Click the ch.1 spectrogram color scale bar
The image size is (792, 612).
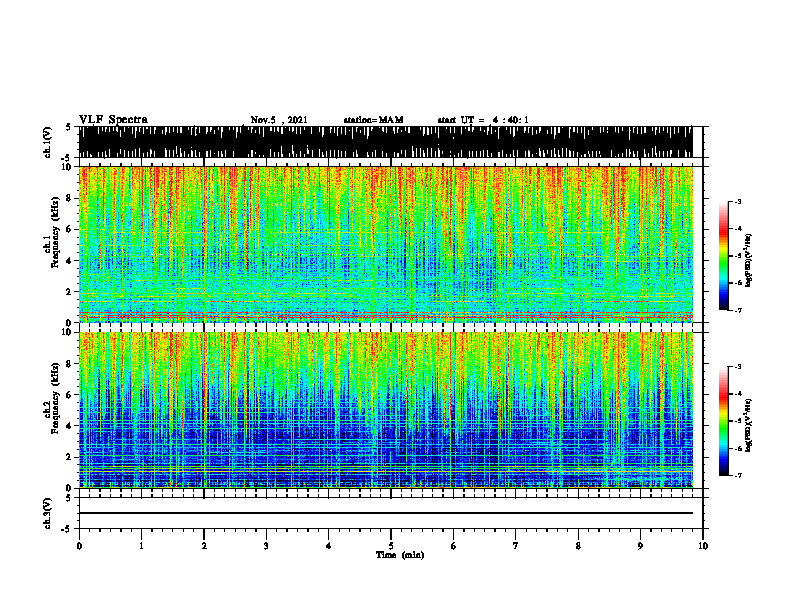[x=723, y=256]
